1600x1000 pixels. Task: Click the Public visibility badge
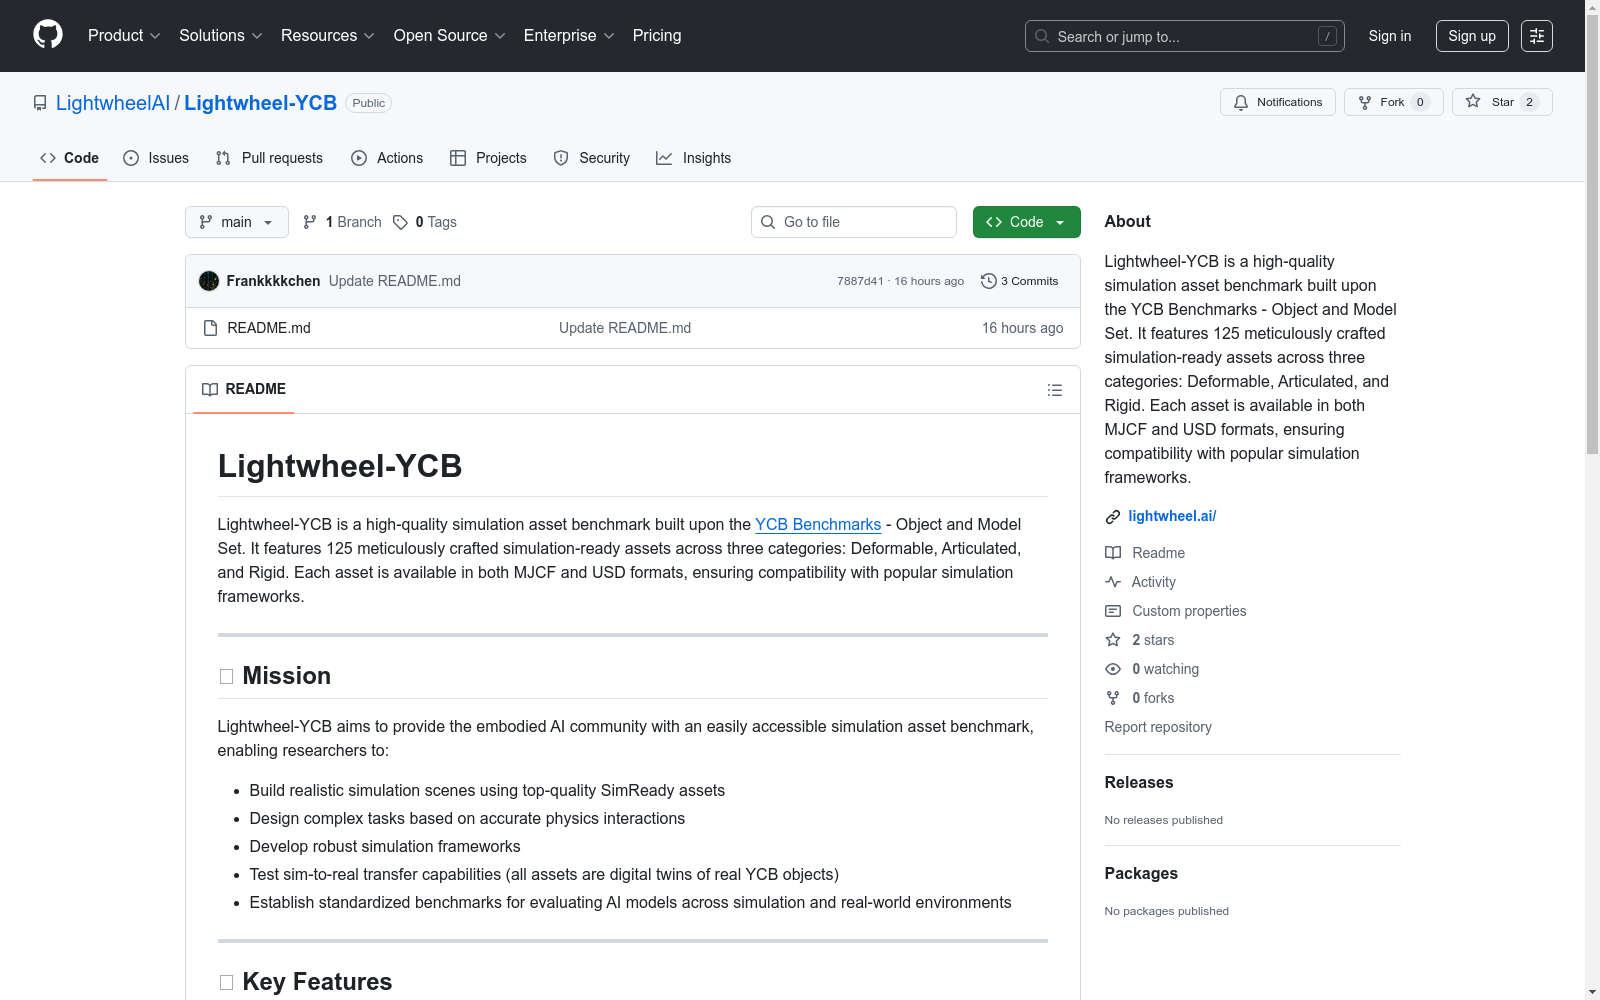coord(368,103)
